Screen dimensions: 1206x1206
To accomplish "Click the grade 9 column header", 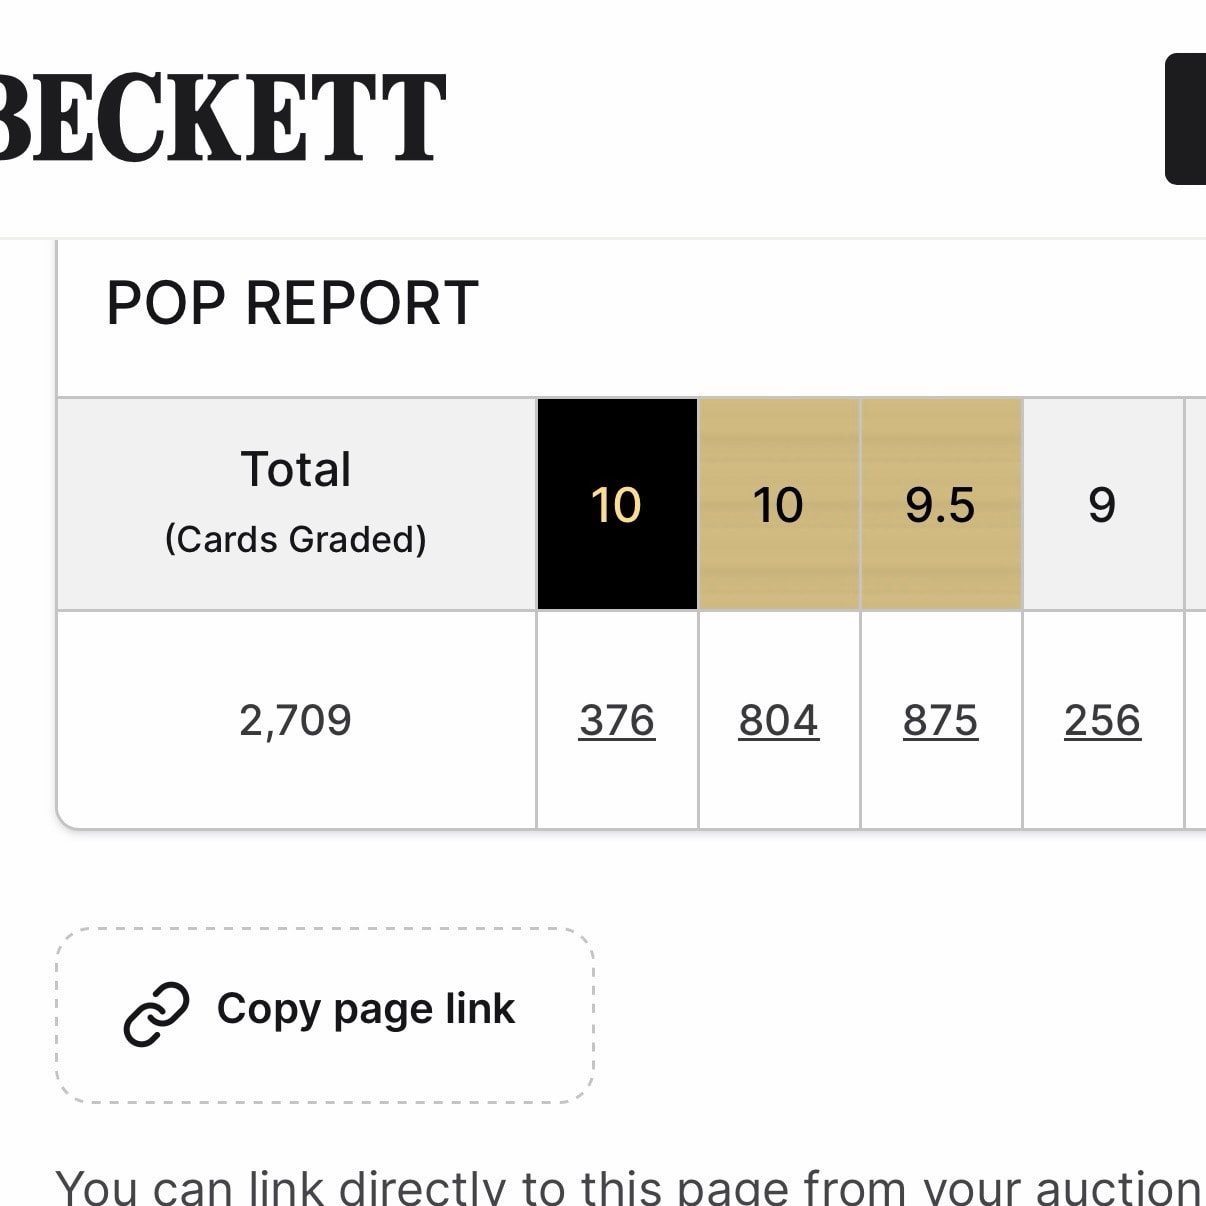I will (x=1102, y=504).
